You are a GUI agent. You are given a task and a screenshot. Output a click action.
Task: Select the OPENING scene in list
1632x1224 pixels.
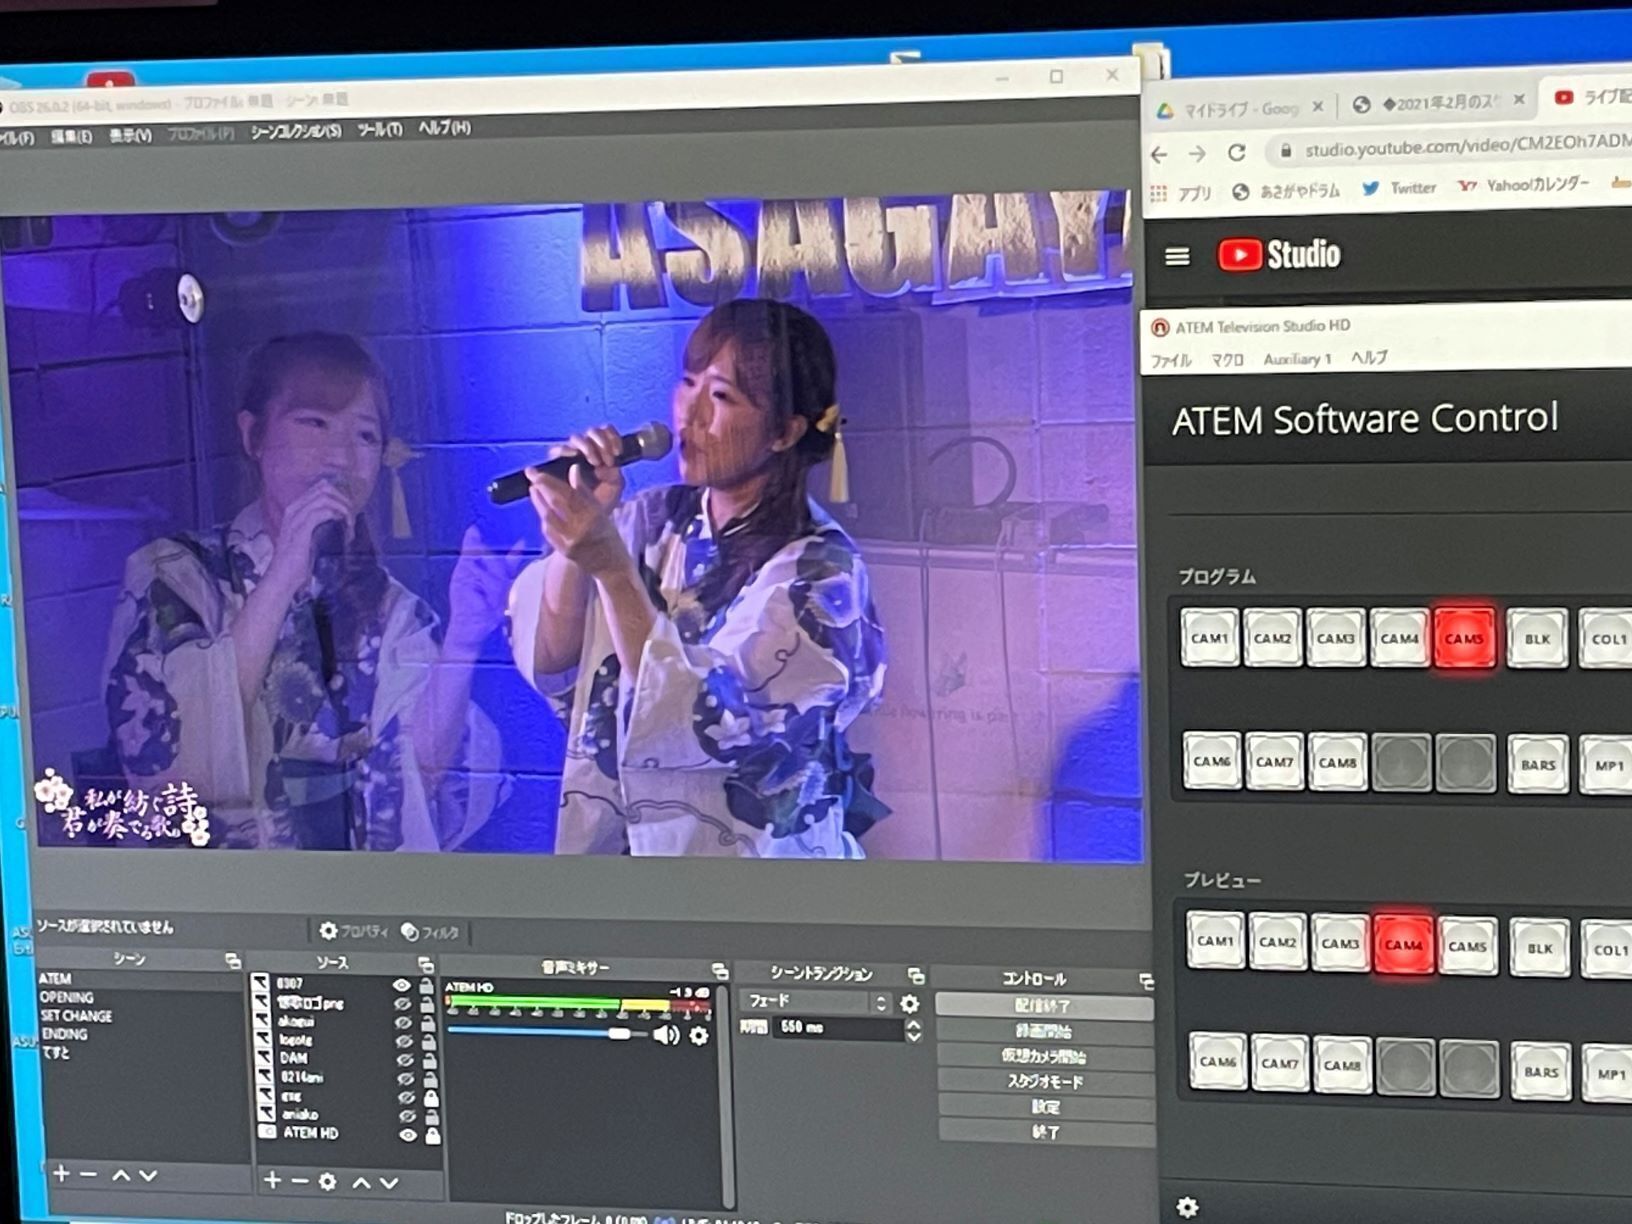point(67,997)
